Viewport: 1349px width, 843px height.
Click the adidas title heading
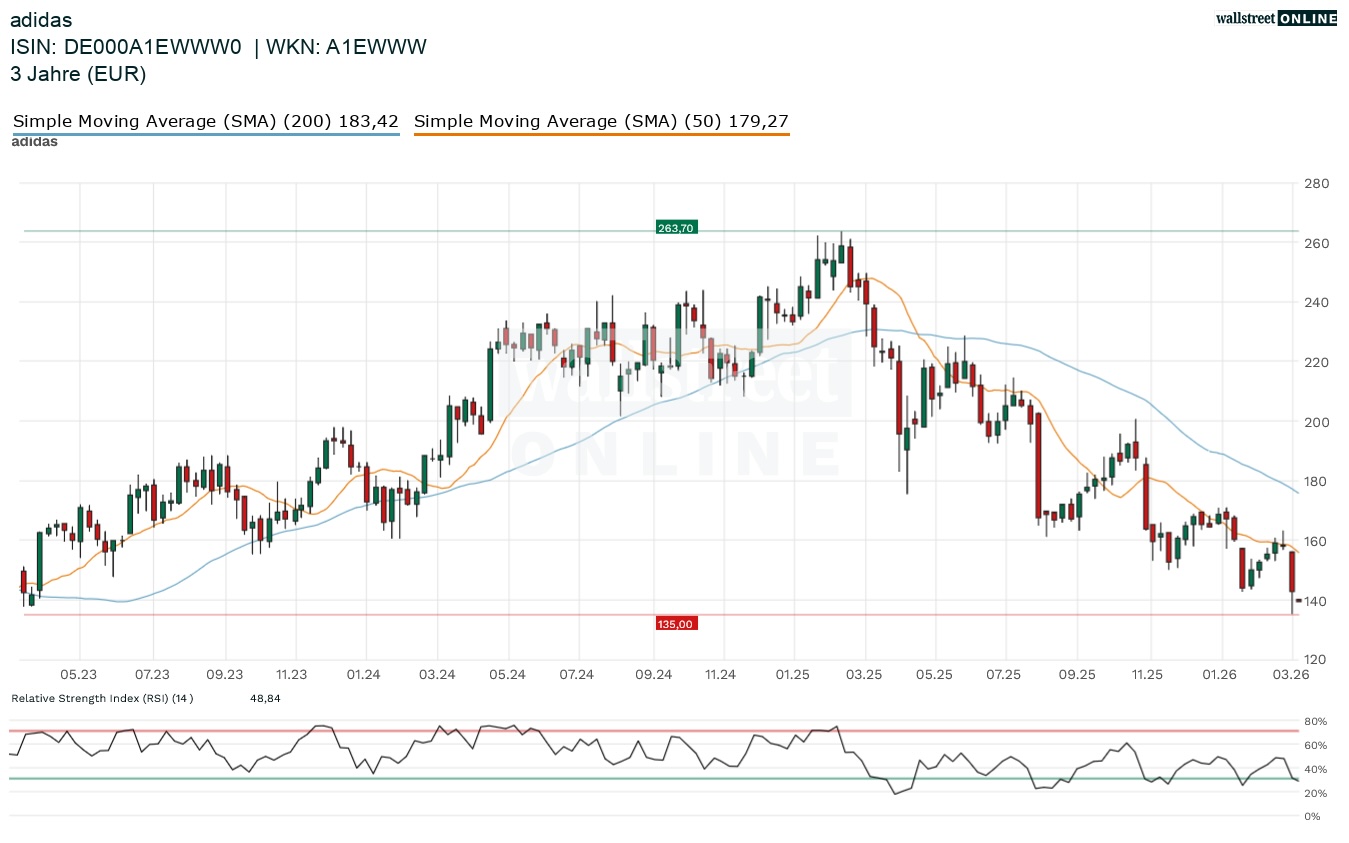tap(41, 20)
